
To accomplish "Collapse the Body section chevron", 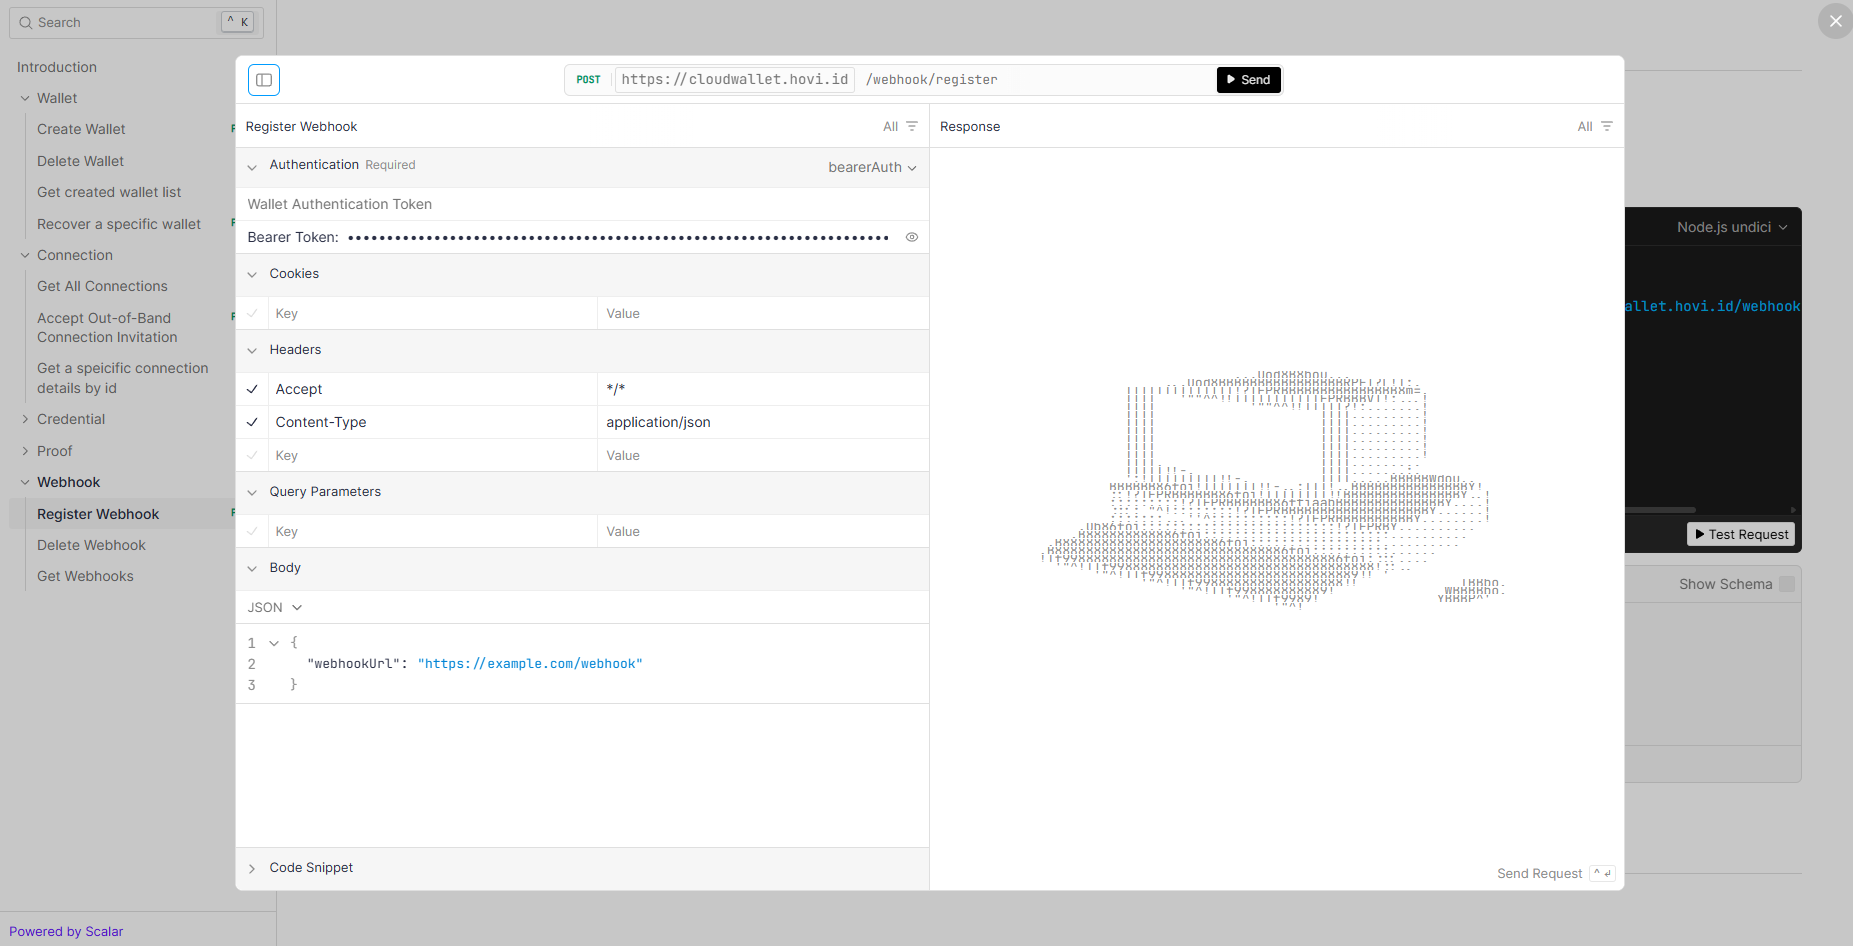I will [x=252, y=568].
